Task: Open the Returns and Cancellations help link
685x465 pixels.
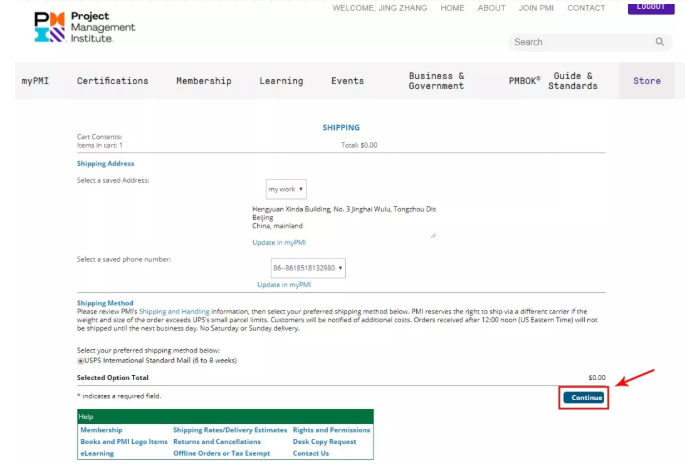Action: click(x=216, y=441)
